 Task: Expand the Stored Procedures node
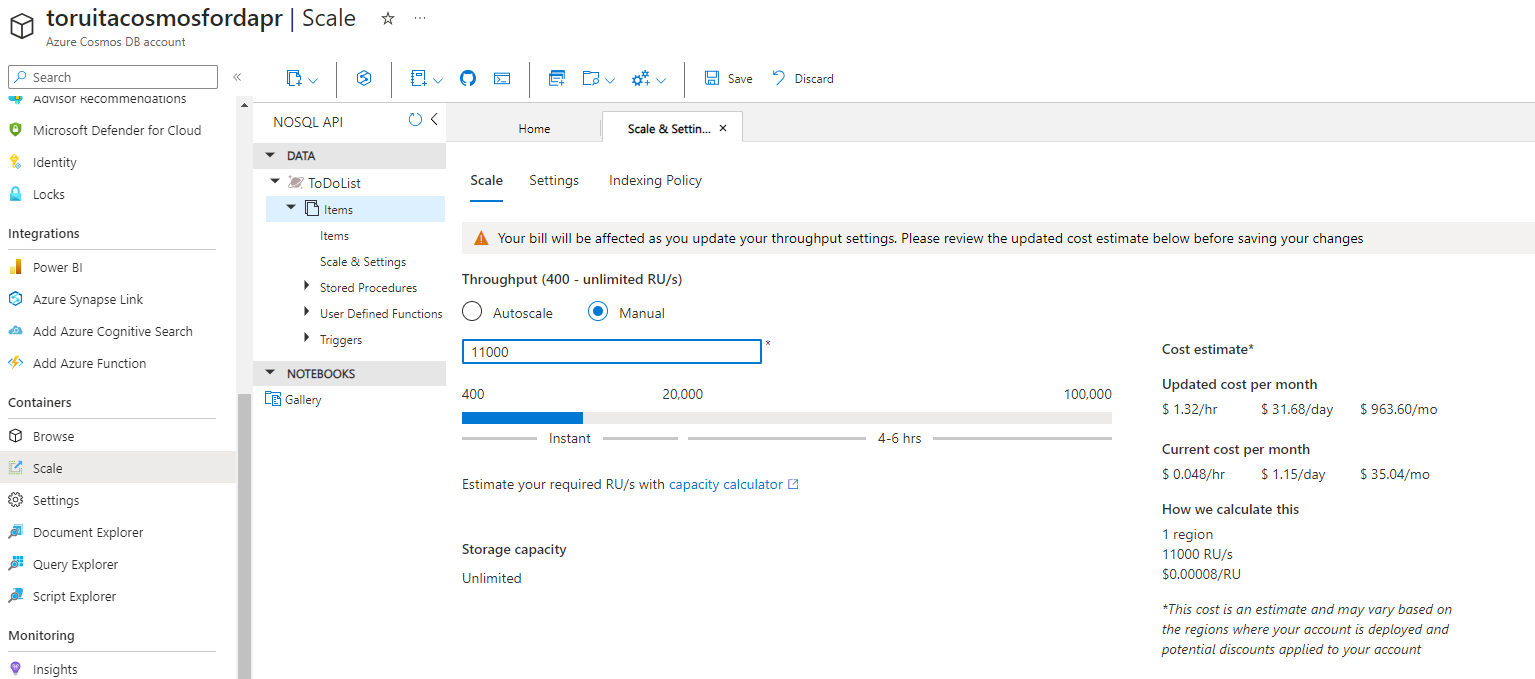point(307,287)
